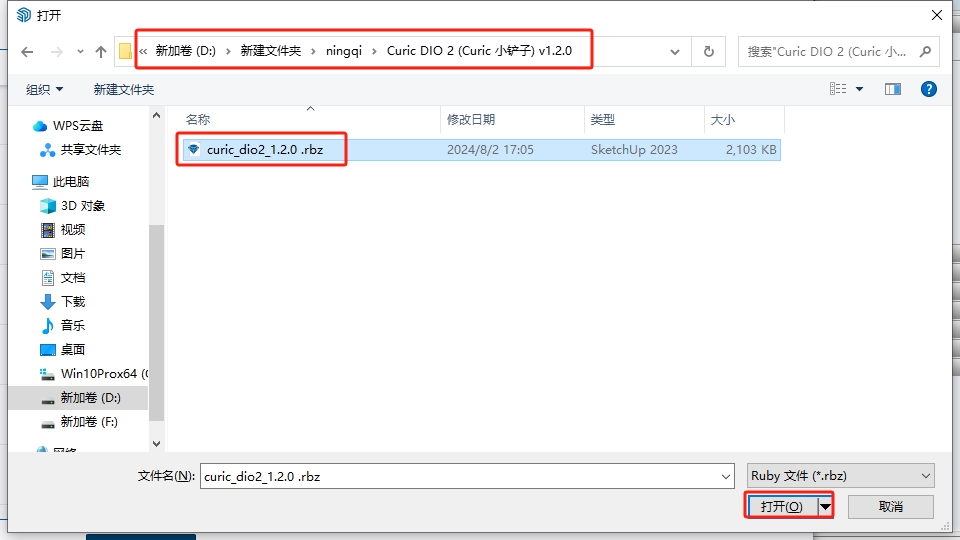Image resolution: width=960 pixels, height=540 pixels.
Task: Toggle the preview pane icon
Action: coord(893,89)
